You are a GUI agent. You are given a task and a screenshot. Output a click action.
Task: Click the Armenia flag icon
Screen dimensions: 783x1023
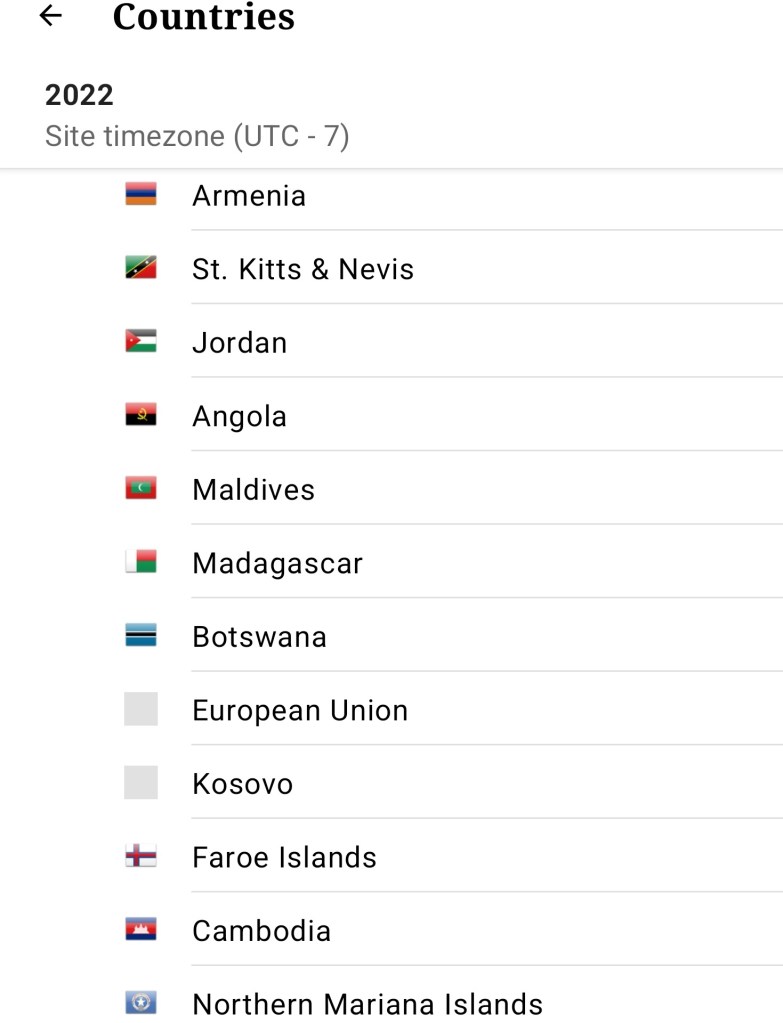(x=141, y=195)
